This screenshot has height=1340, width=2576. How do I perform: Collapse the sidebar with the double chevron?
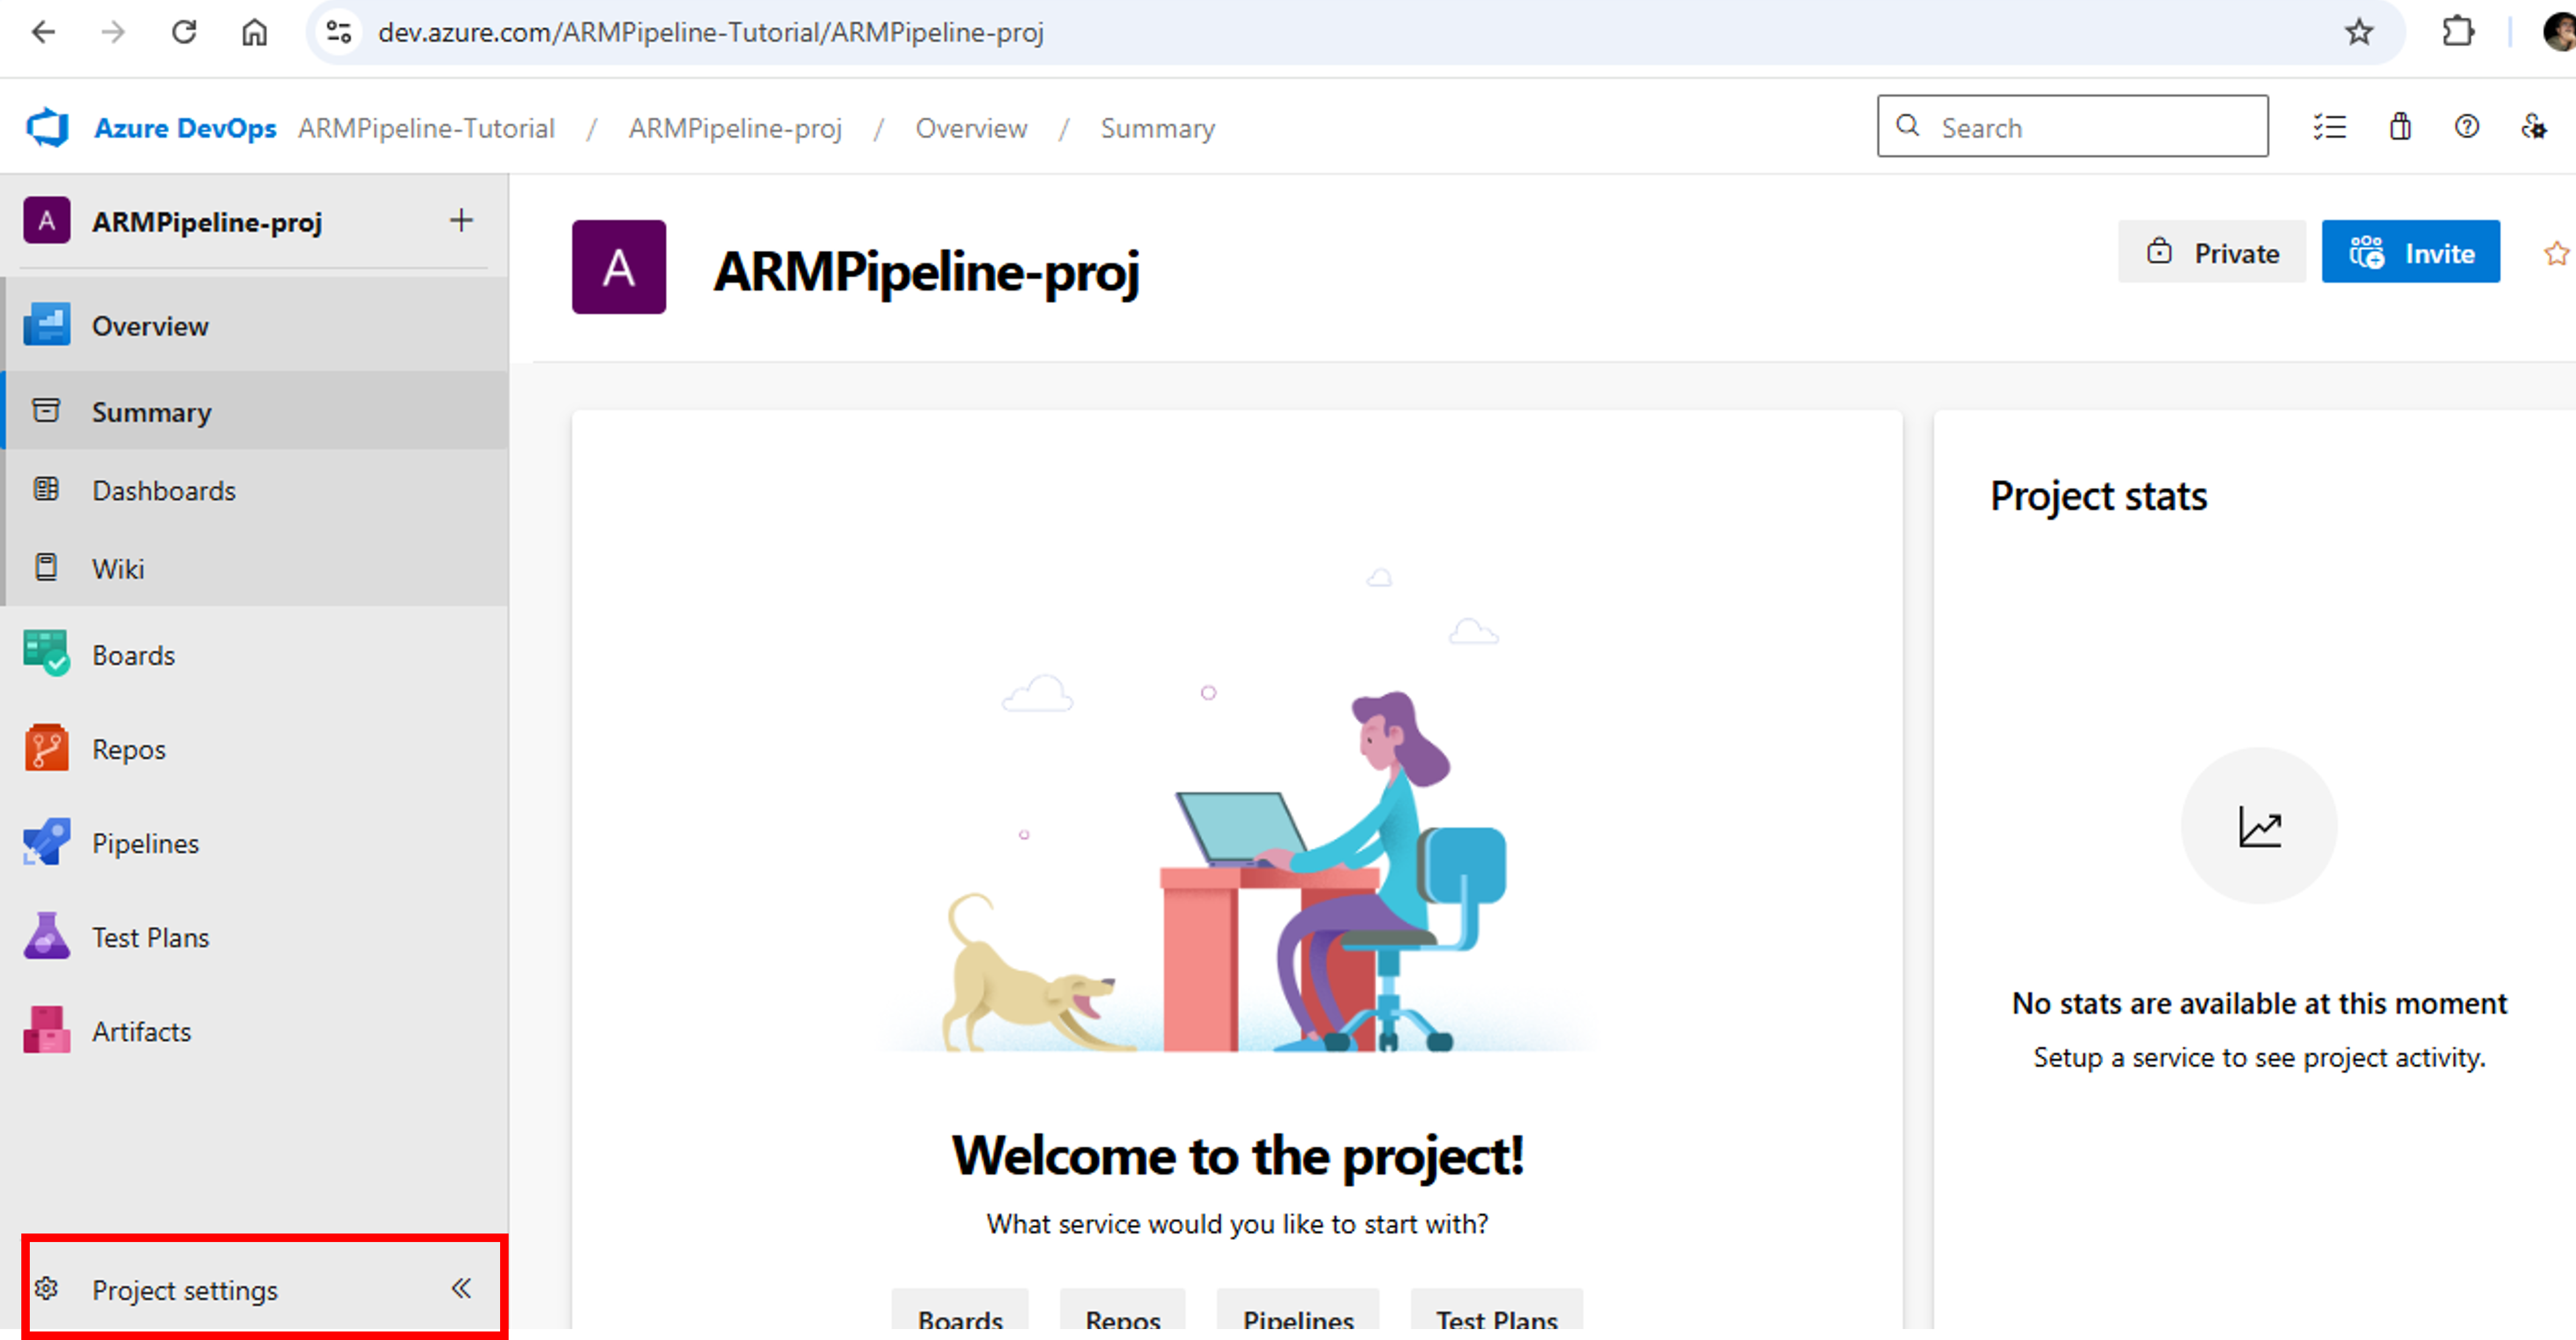click(461, 1289)
